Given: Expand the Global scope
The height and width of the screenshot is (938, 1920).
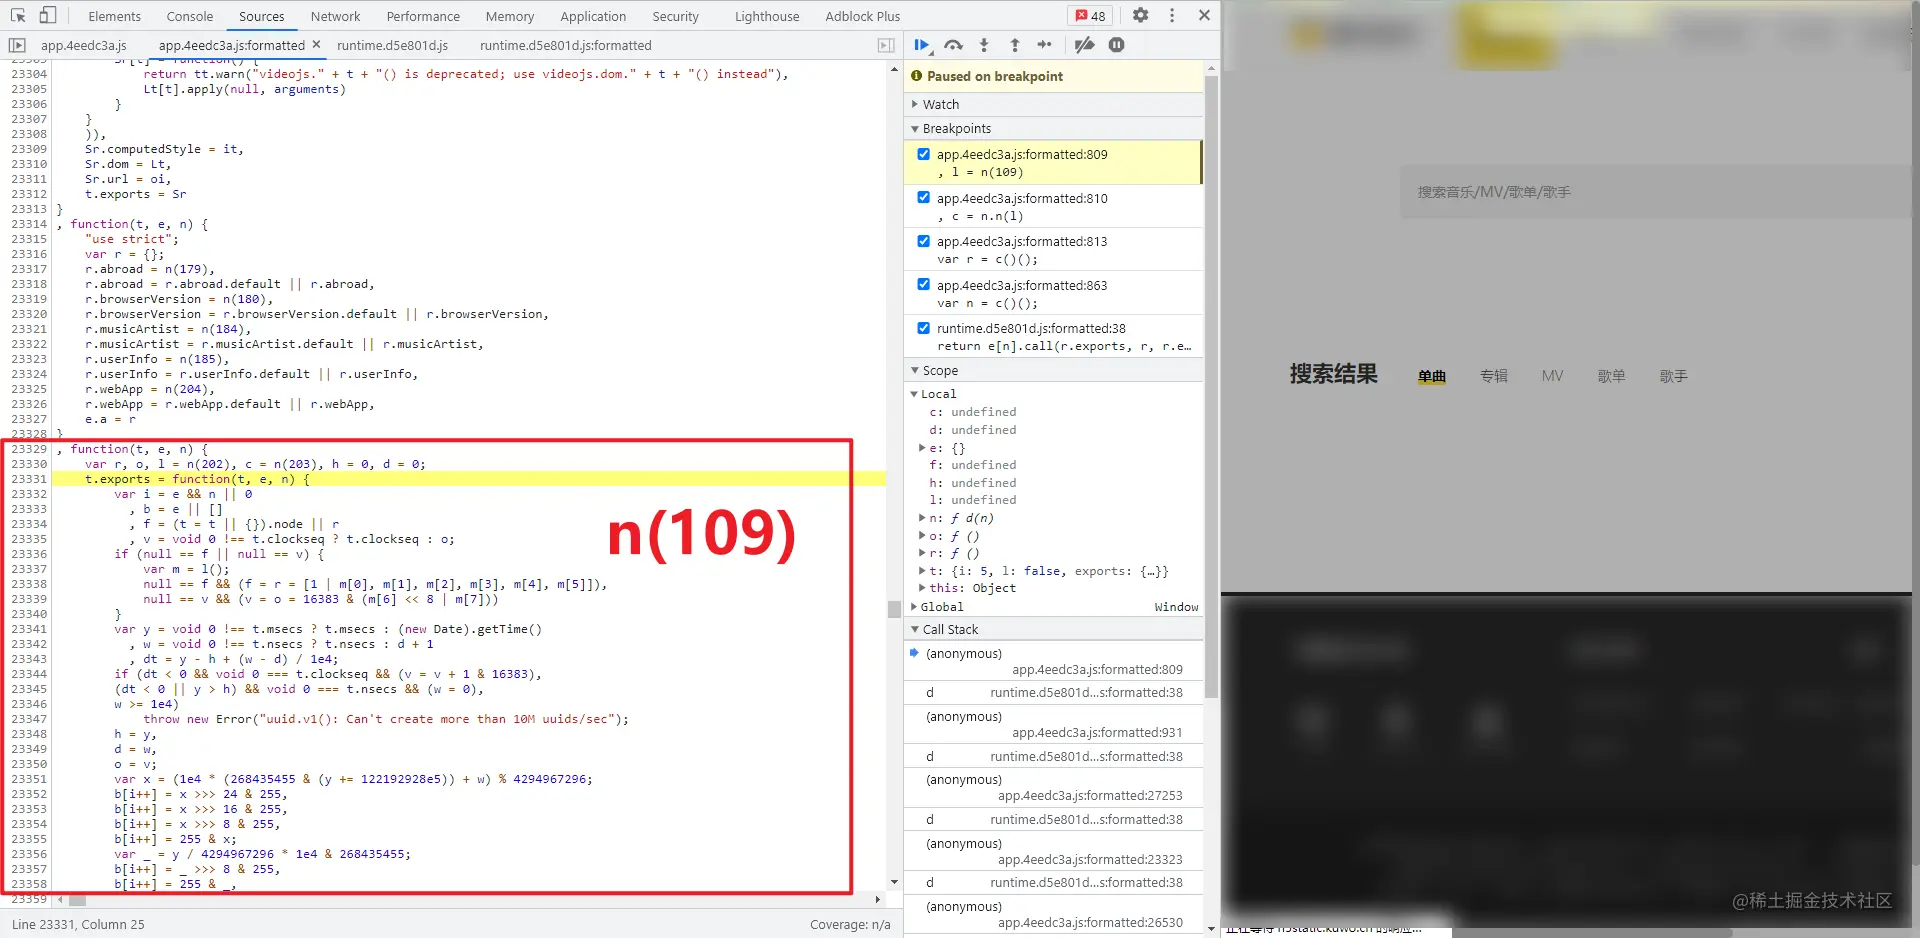Looking at the screenshot, I should click(x=914, y=607).
